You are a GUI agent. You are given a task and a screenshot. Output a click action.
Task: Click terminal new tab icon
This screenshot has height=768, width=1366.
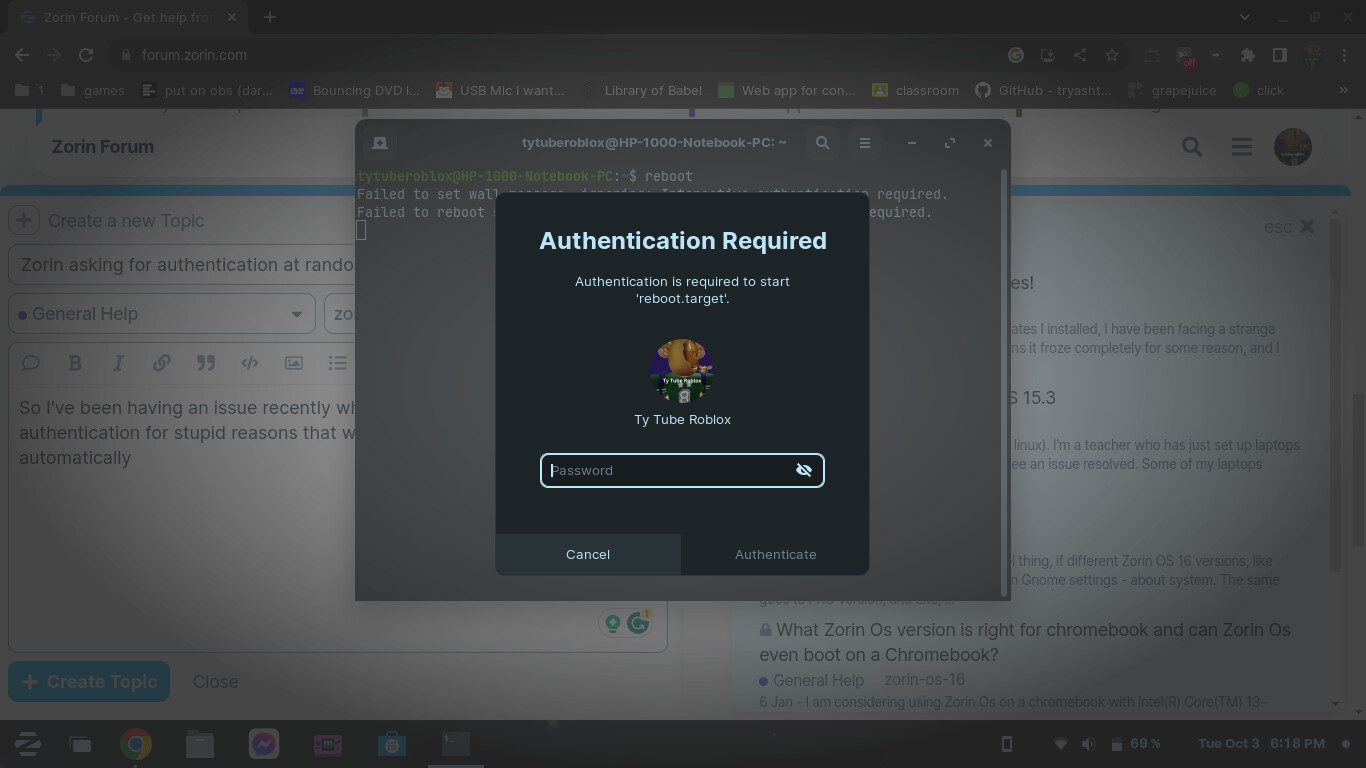tap(380, 143)
